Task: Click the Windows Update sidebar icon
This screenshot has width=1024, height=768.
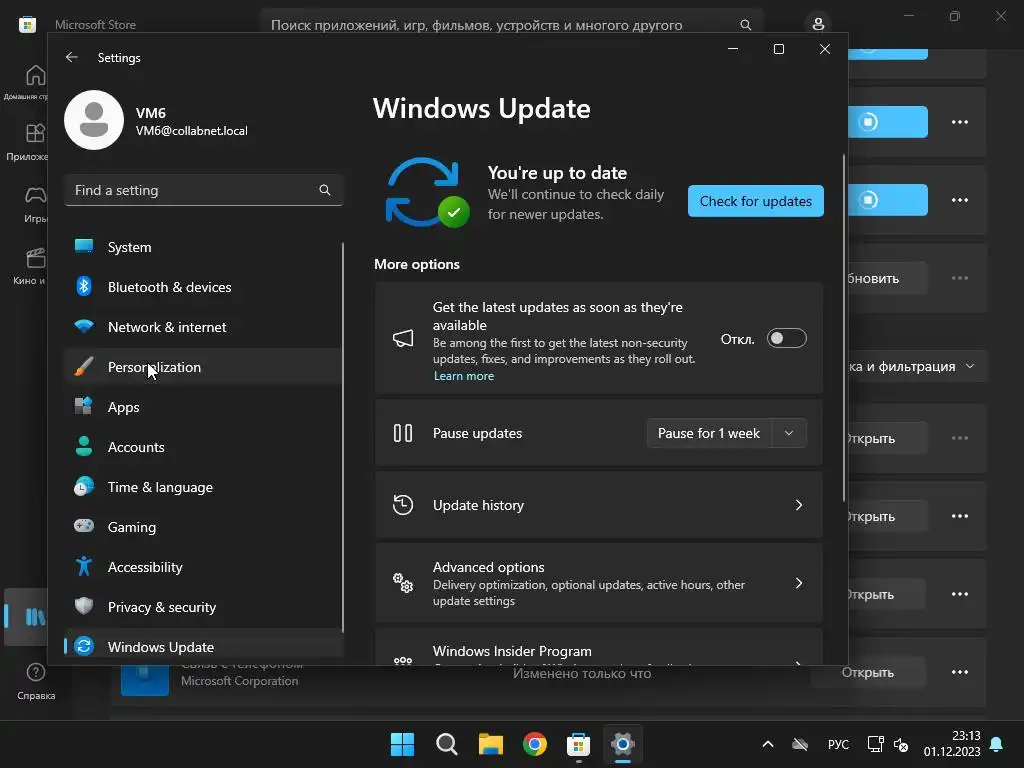Action: [84, 647]
